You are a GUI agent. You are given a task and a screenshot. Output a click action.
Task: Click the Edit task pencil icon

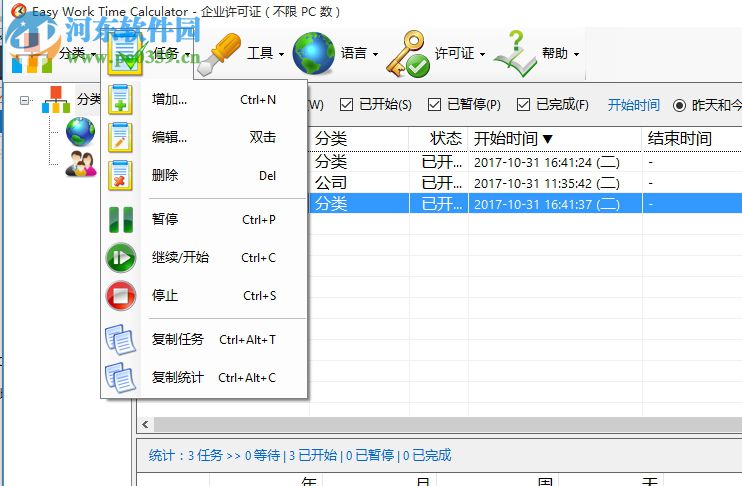[120, 137]
